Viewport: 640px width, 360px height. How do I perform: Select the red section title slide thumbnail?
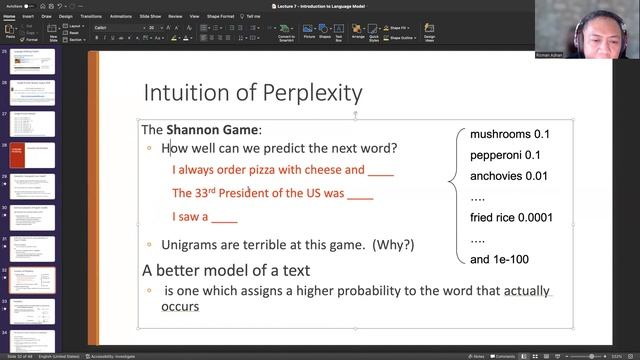click(x=32, y=155)
